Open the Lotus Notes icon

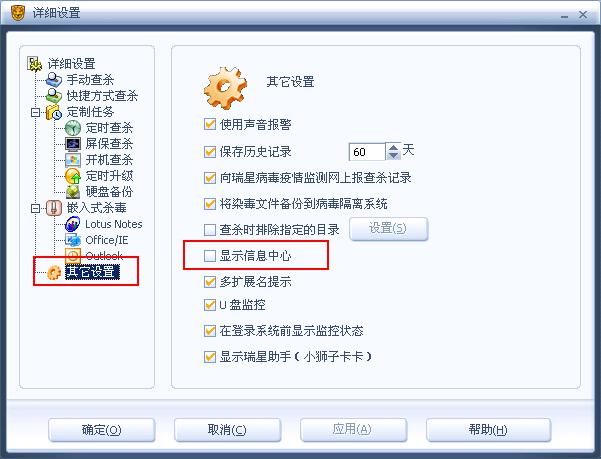(x=73, y=224)
